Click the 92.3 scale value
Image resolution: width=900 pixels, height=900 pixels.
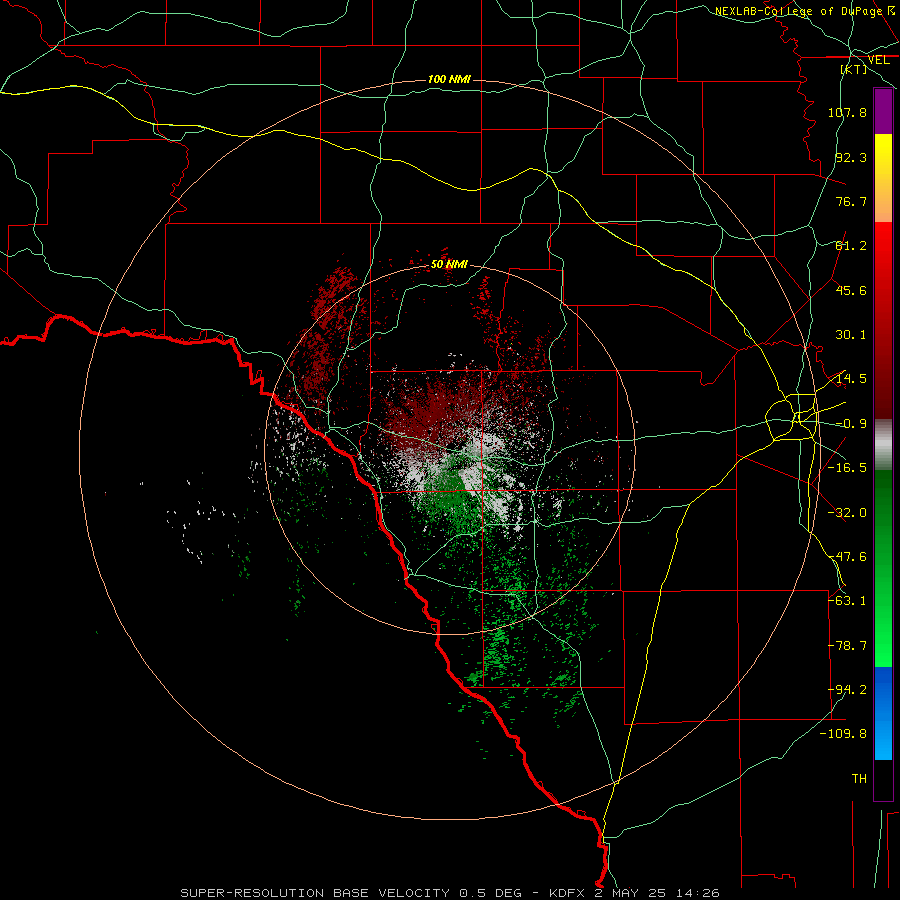(x=851, y=157)
